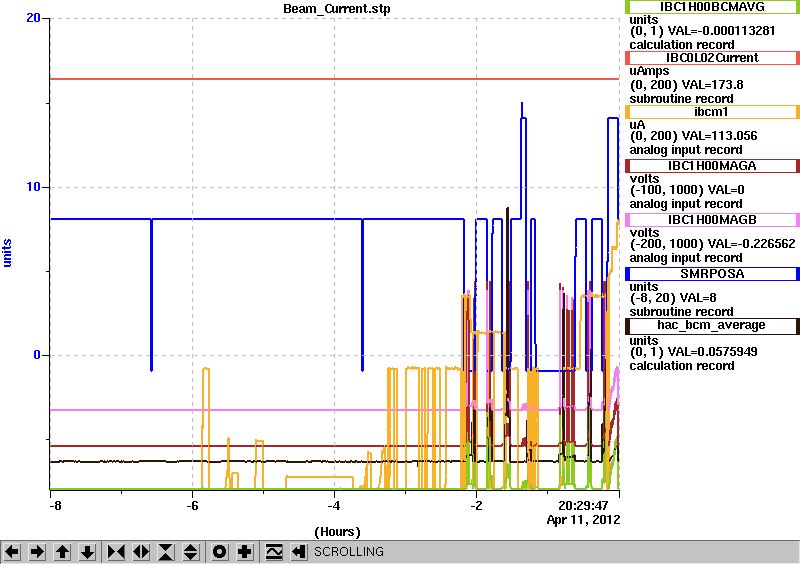Click the pan right arrow button
800x564 pixels.
pos(37,552)
